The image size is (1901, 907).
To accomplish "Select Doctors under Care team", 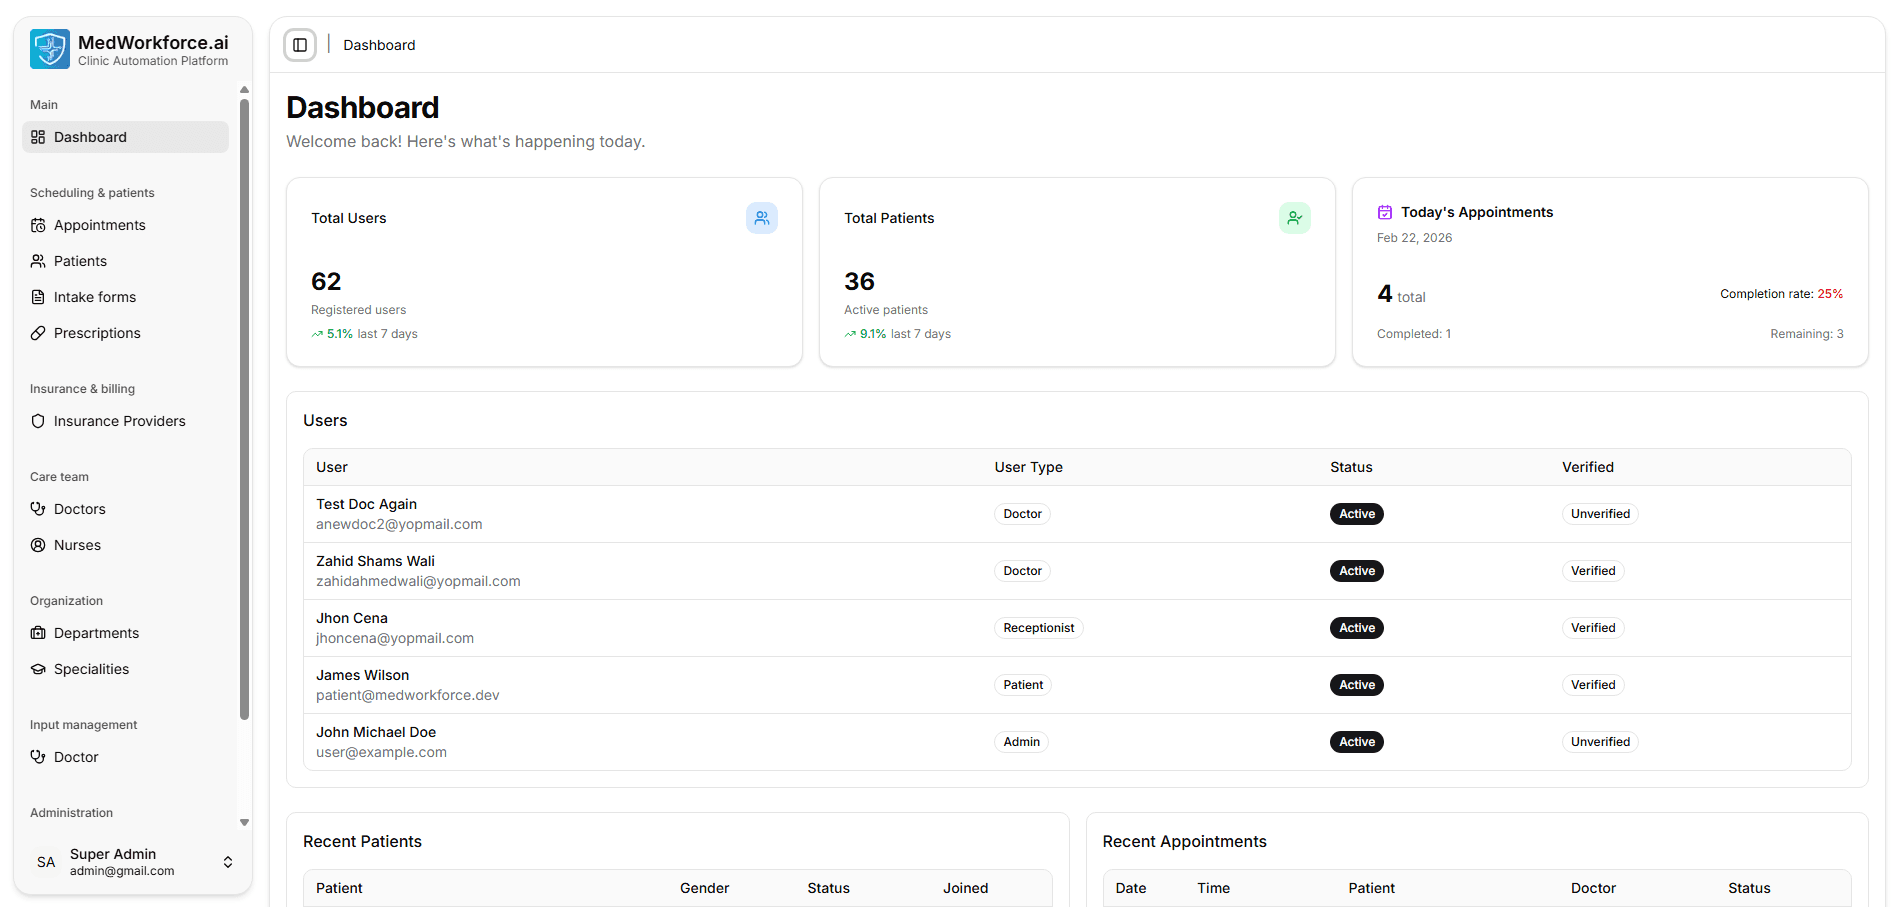I will [x=79, y=508].
